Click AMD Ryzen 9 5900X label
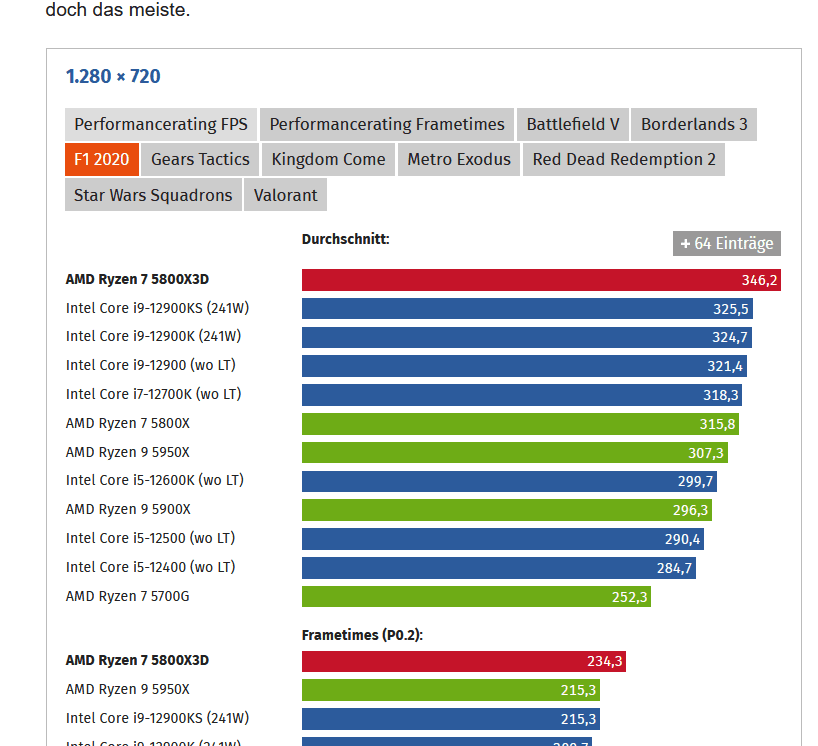The height and width of the screenshot is (746, 818). tap(128, 509)
